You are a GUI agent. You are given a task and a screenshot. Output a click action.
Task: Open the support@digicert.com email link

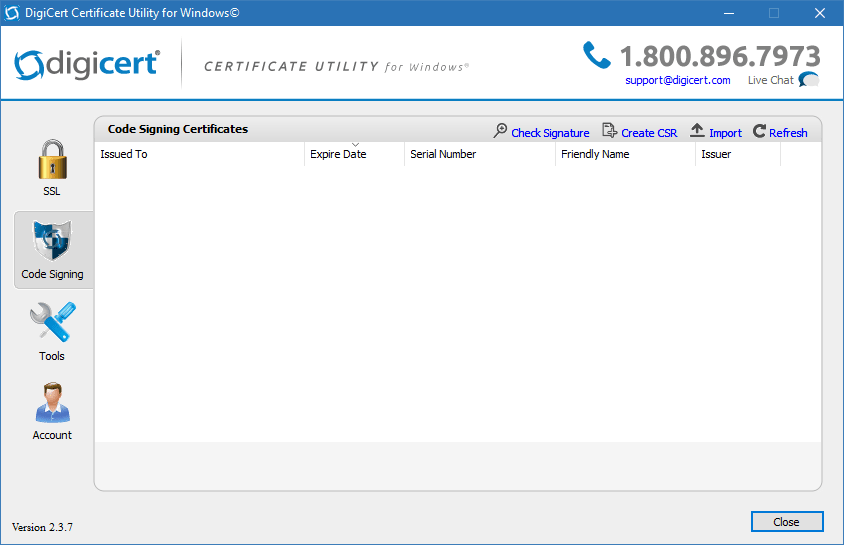(x=678, y=80)
